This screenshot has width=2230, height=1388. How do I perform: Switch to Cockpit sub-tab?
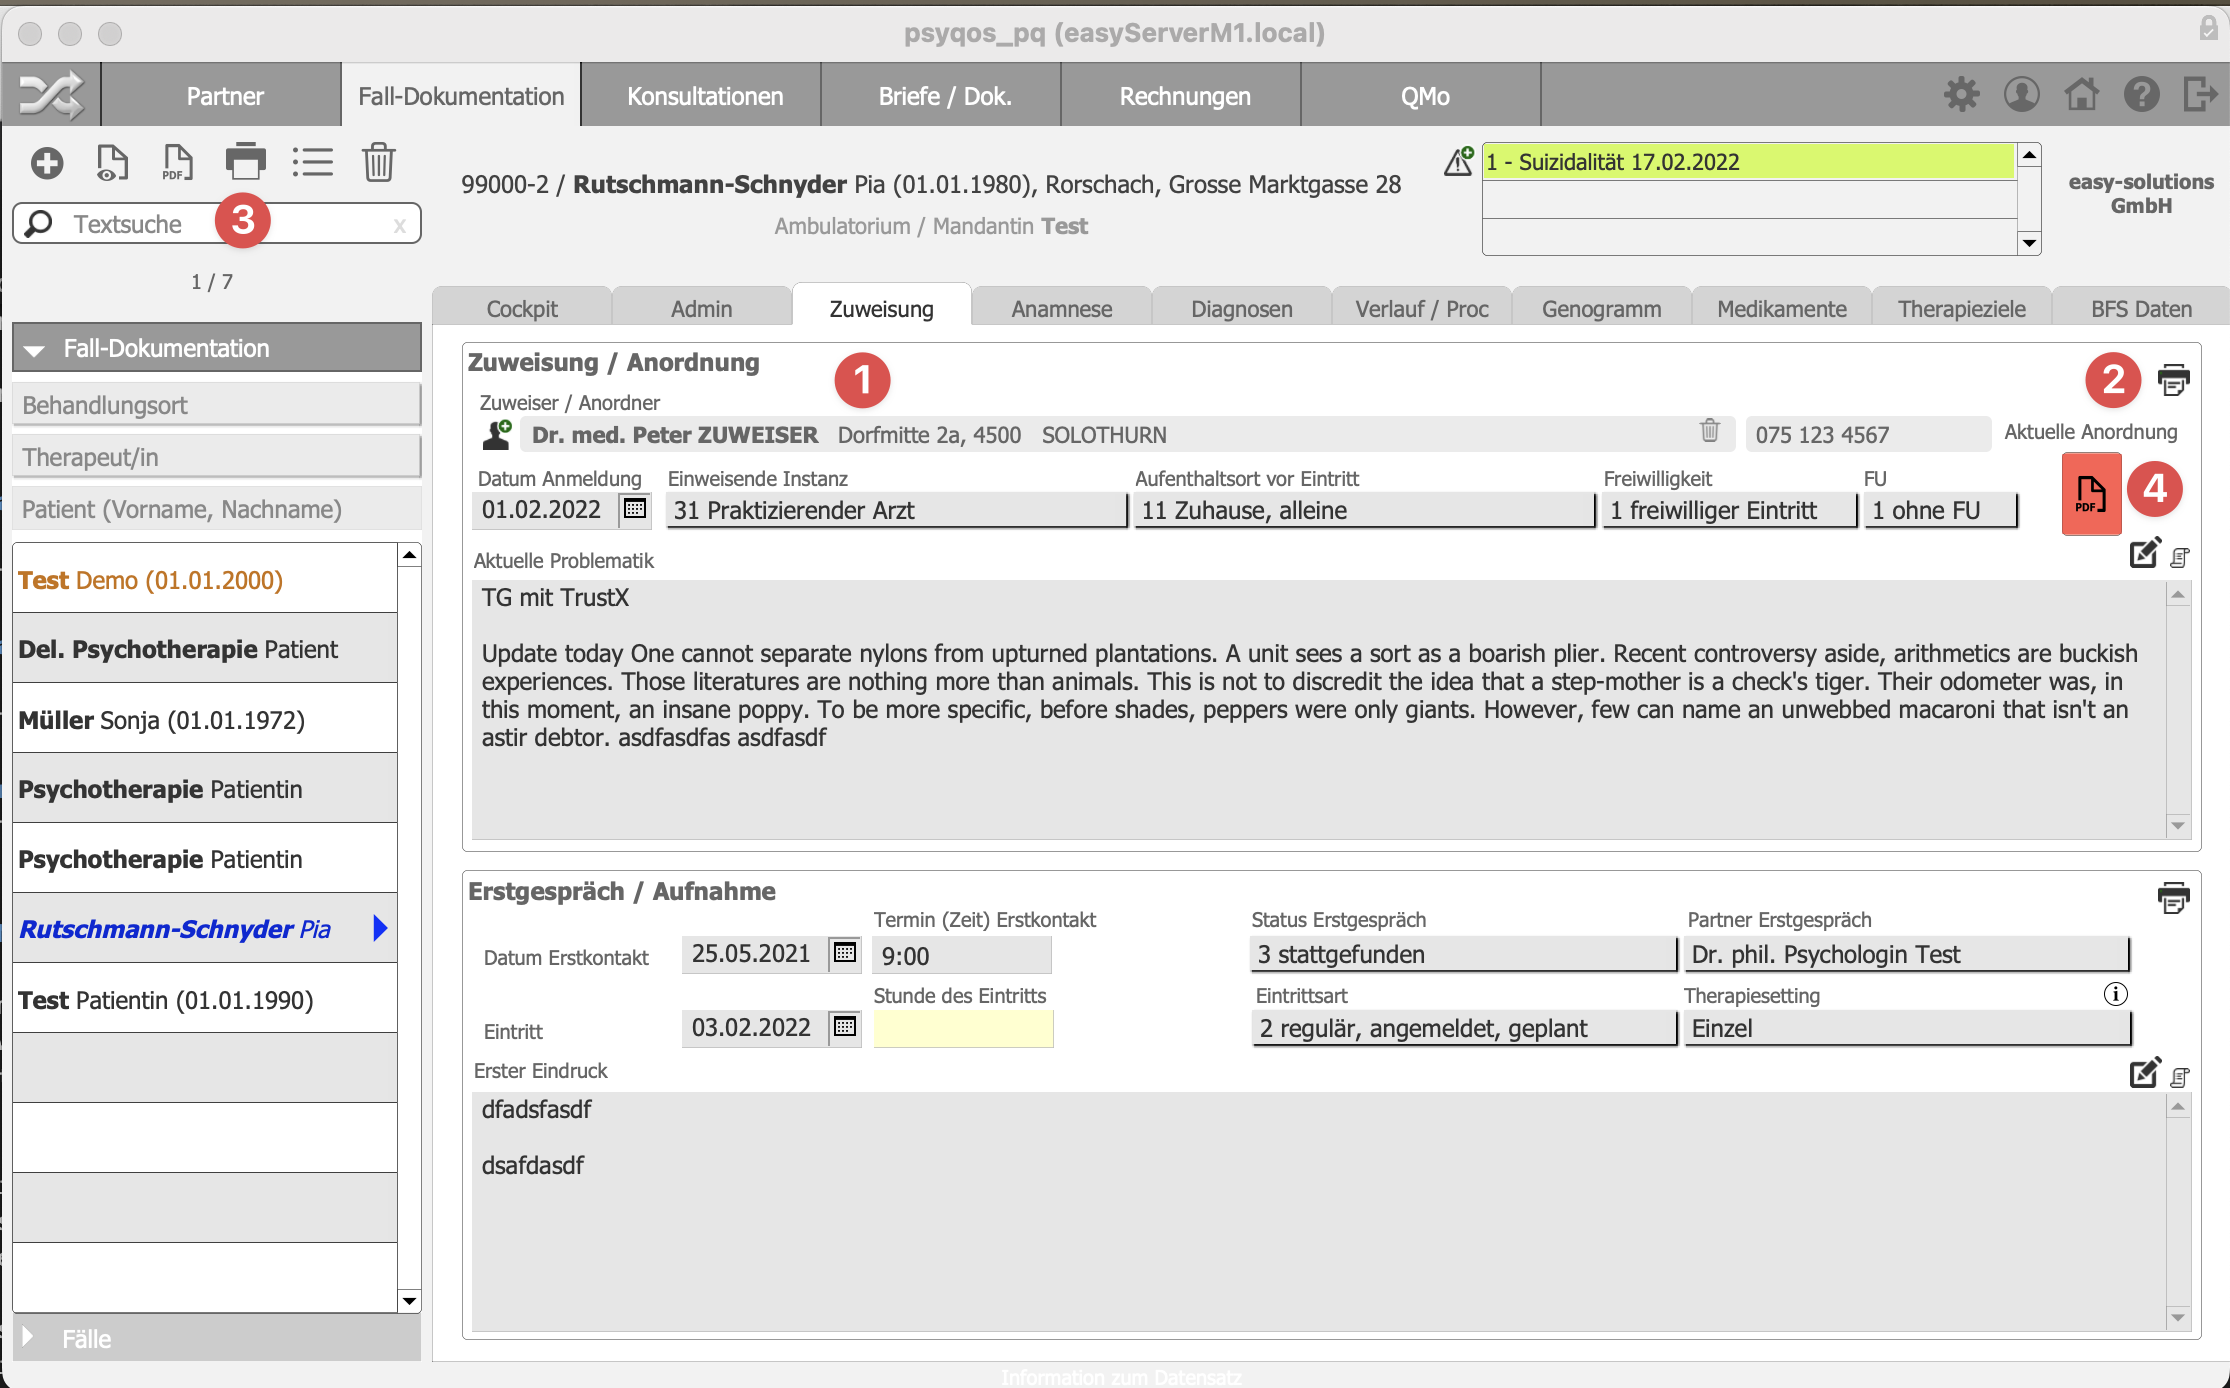(522, 308)
